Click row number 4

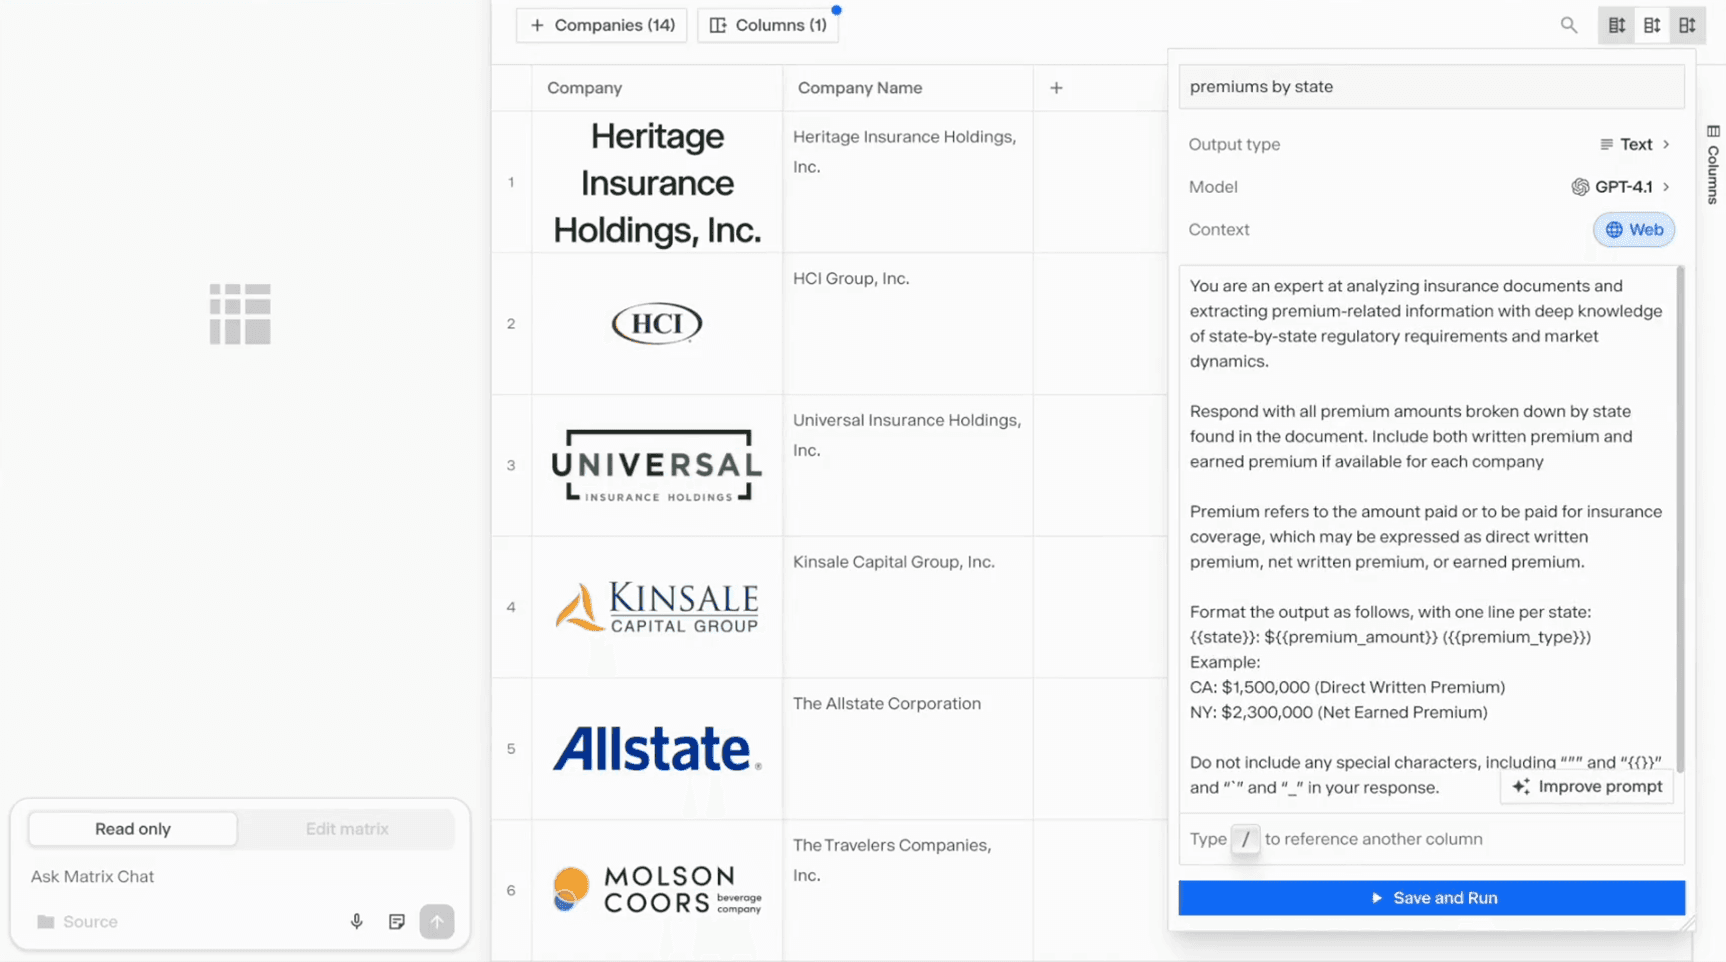tap(511, 607)
